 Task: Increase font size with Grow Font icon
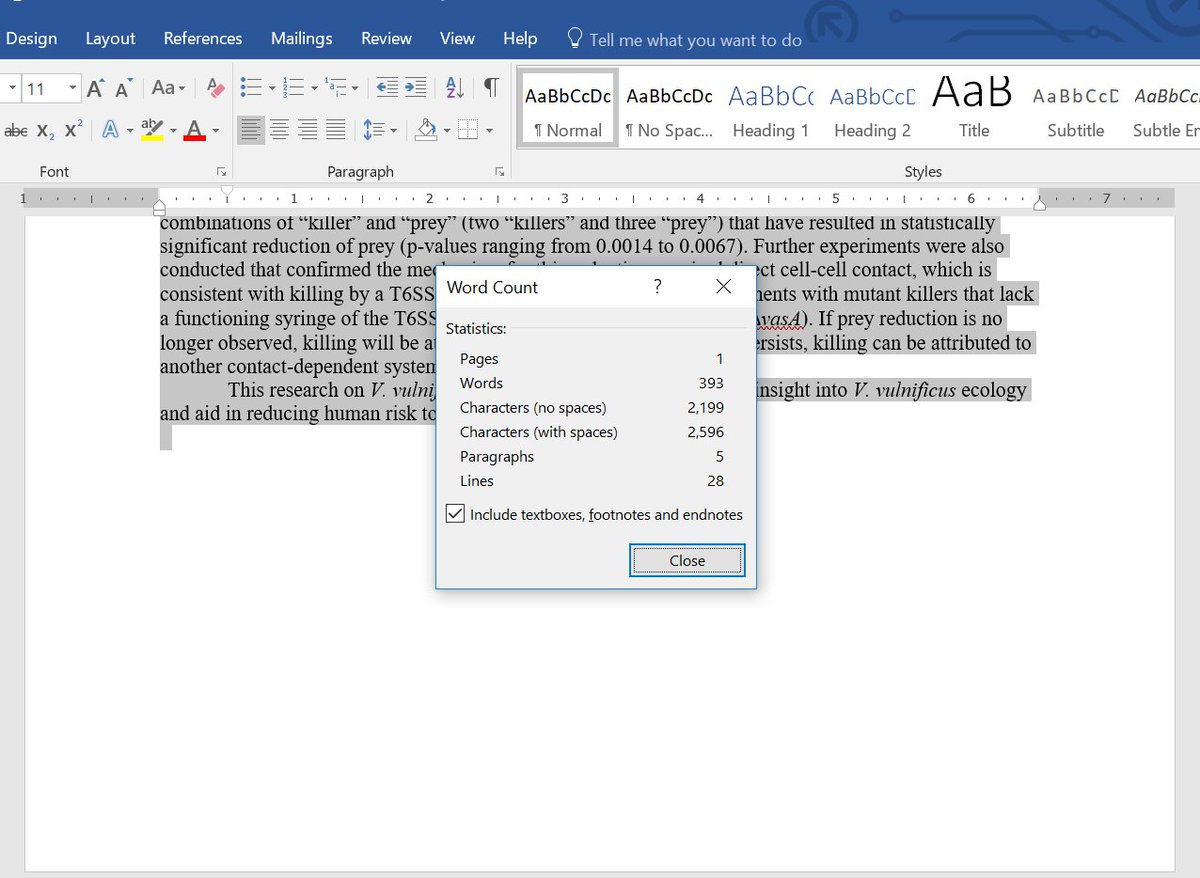(x=95, y=88)
